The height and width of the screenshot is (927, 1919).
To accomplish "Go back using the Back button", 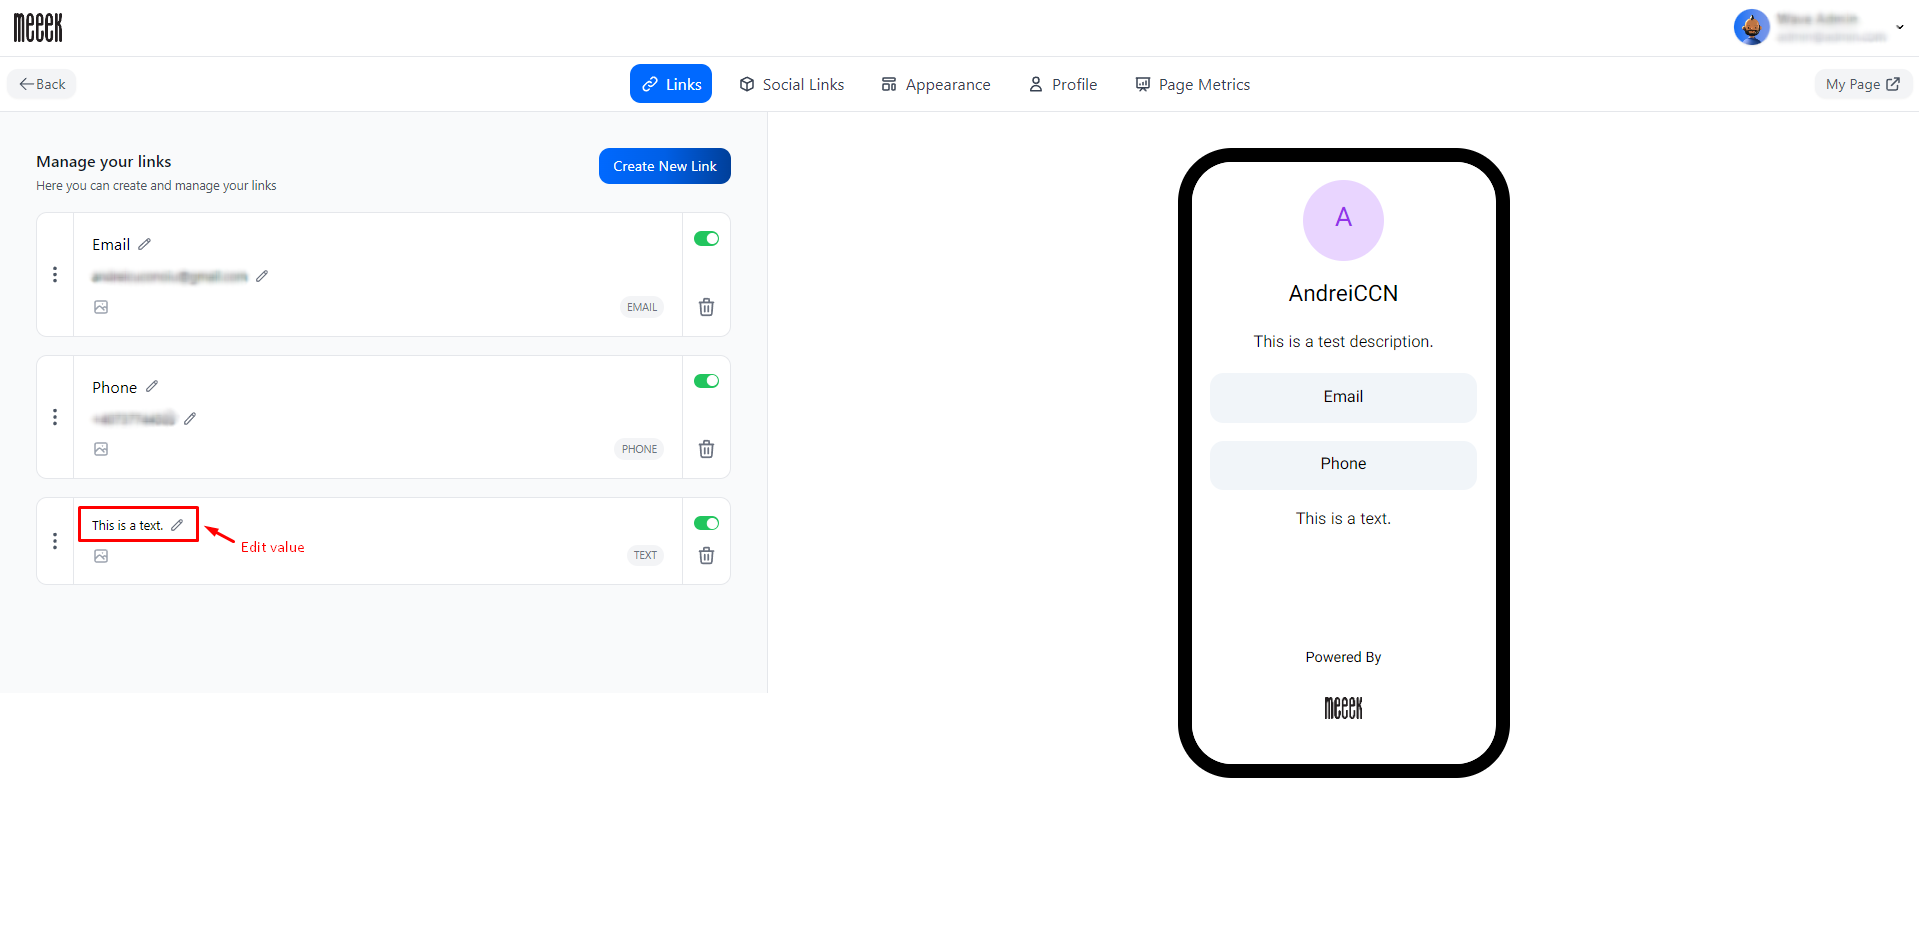I will 42,84.
